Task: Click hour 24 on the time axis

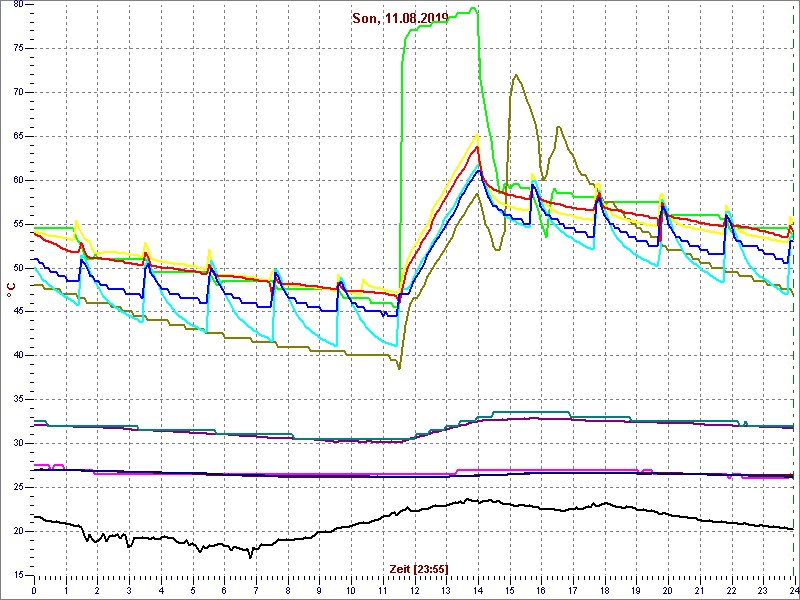Action: (x=793, y=591)
